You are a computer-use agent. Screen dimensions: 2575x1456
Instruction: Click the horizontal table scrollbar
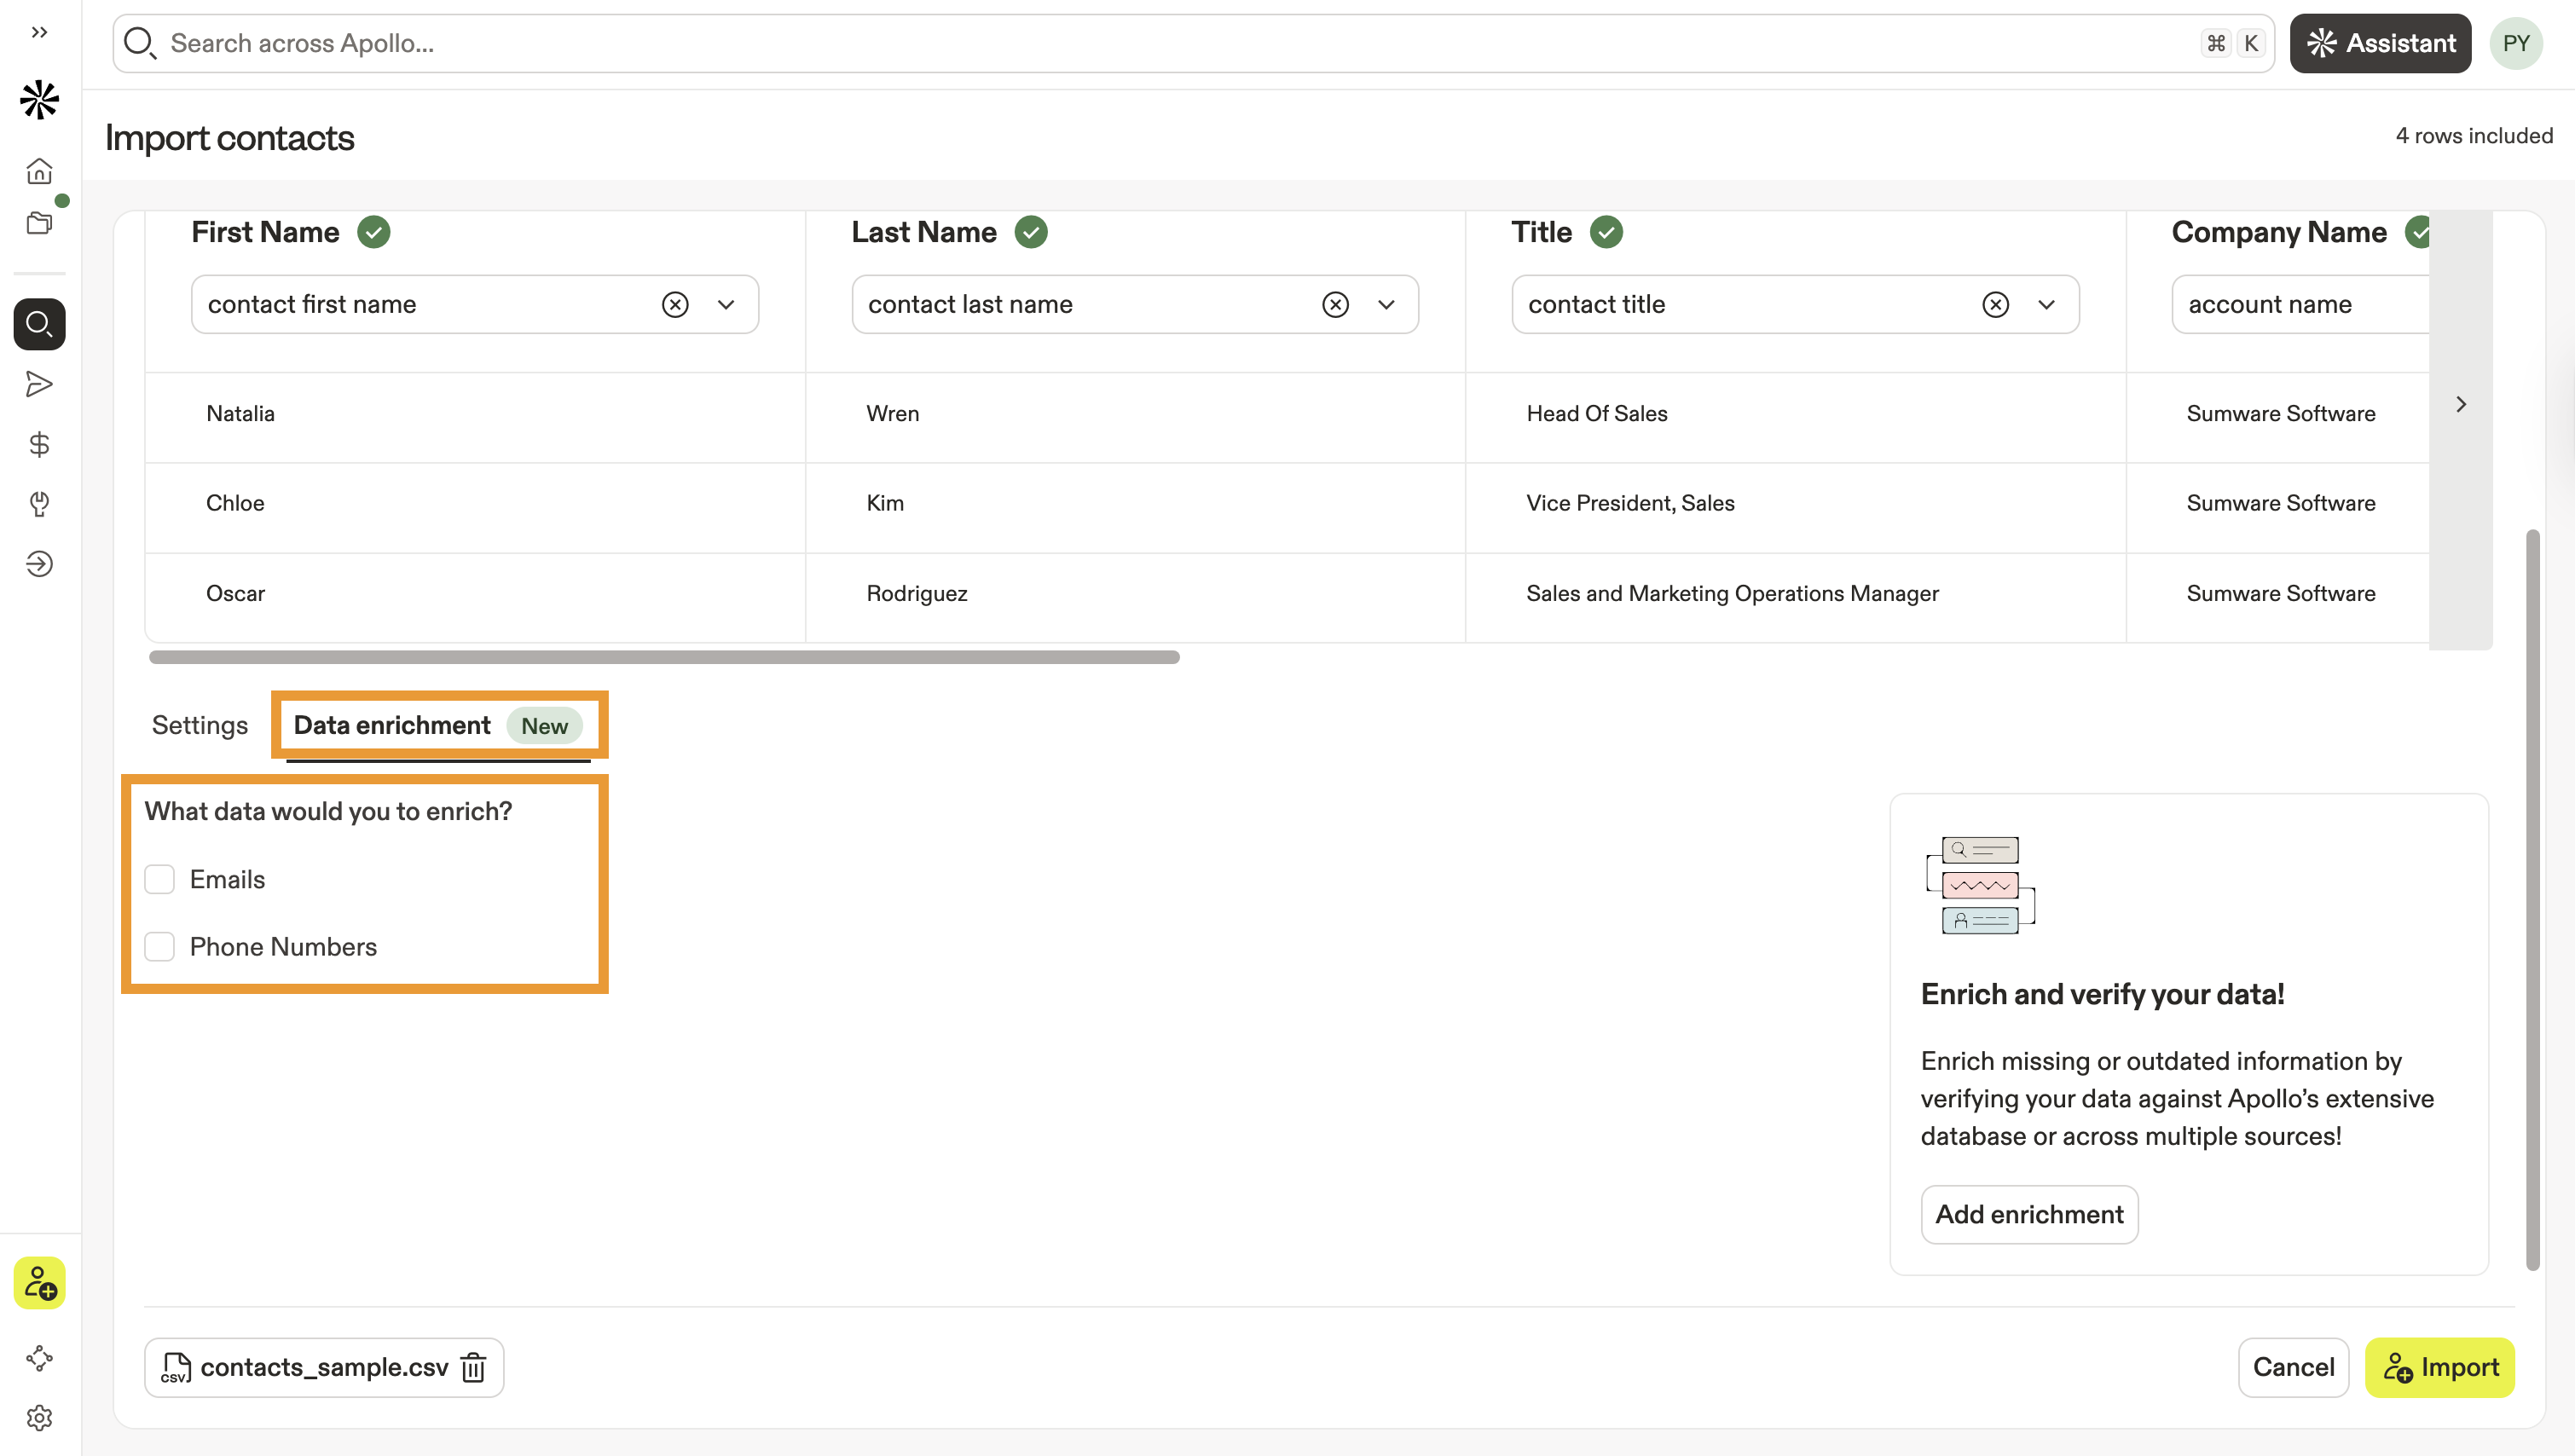pyautogui.click(x=664, y=657)
